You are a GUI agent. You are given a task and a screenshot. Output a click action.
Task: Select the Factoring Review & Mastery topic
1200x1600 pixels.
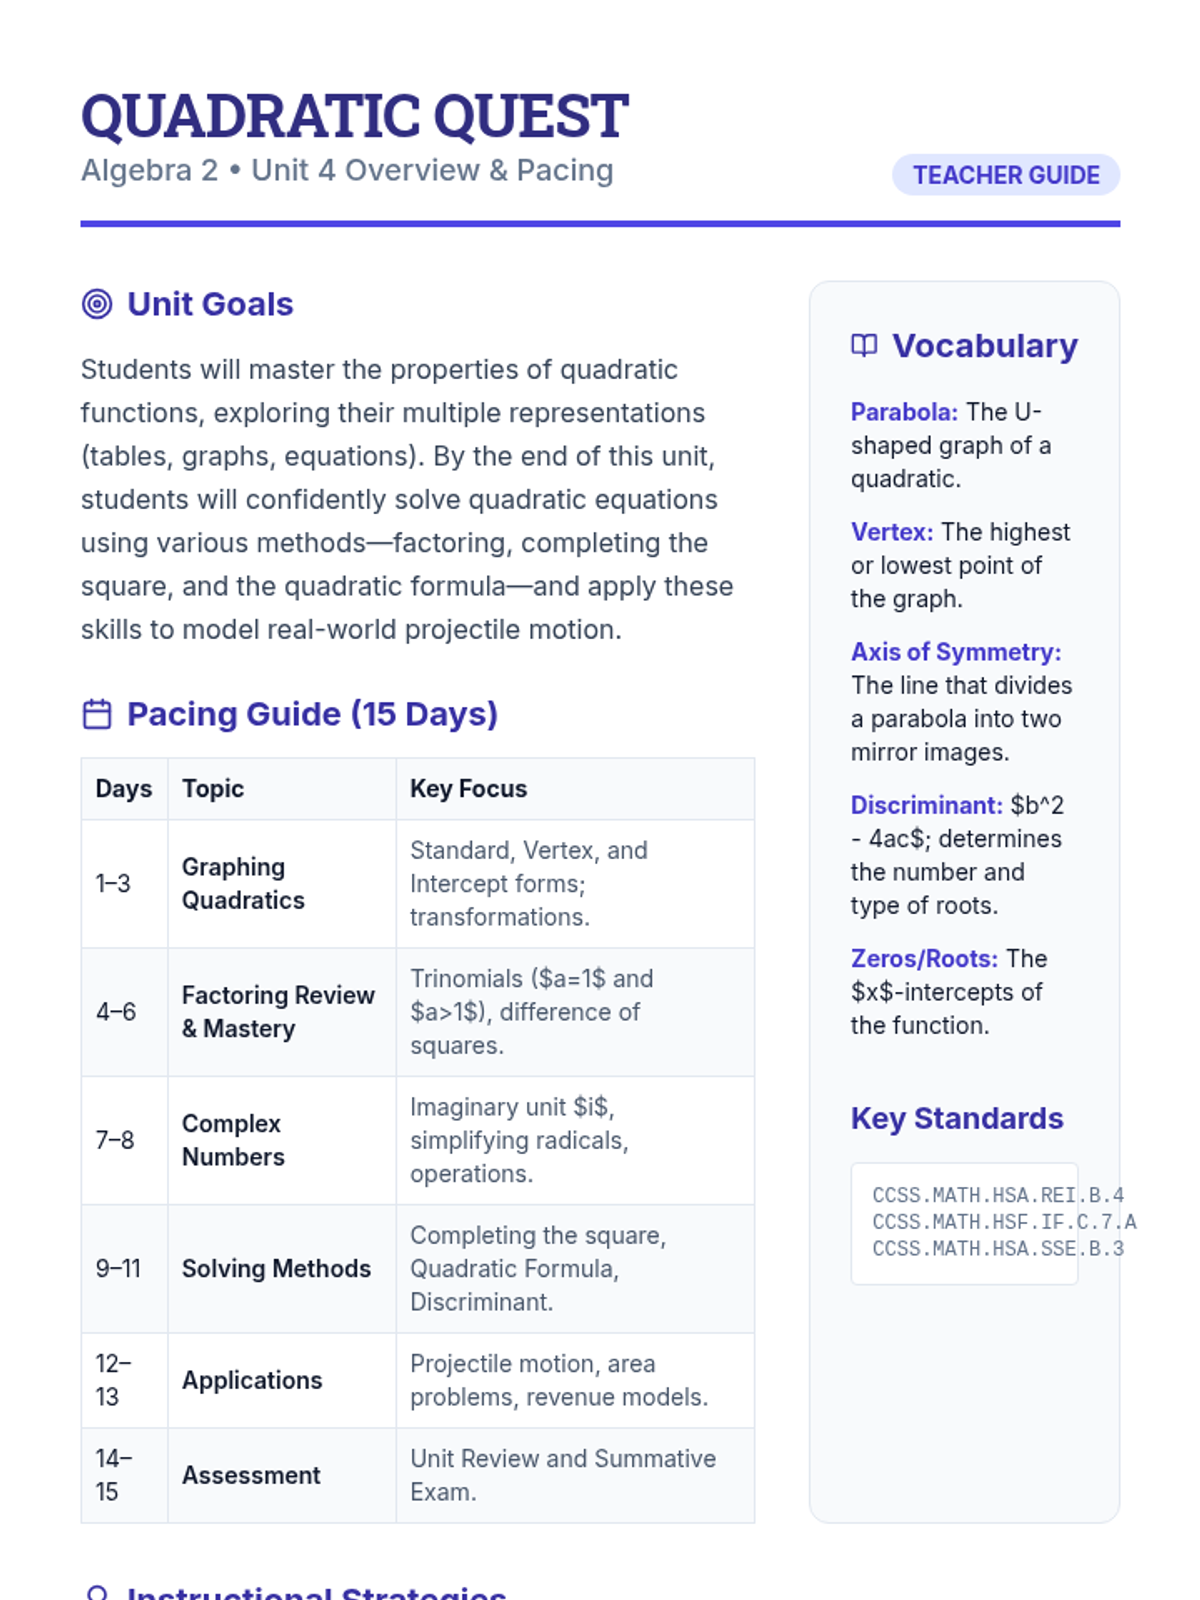point(278,1012)
